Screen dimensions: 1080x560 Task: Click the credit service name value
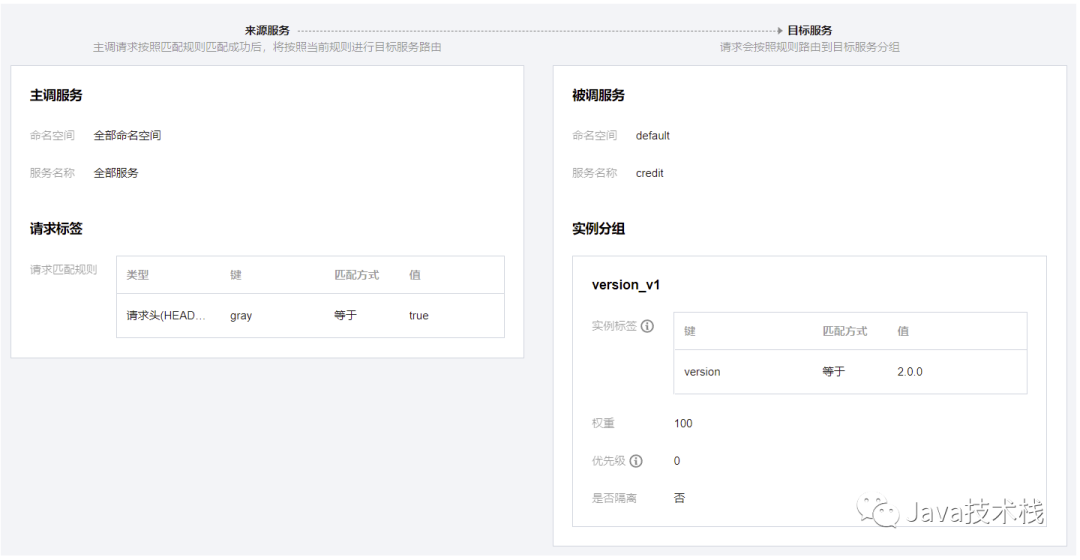[650, 173]
